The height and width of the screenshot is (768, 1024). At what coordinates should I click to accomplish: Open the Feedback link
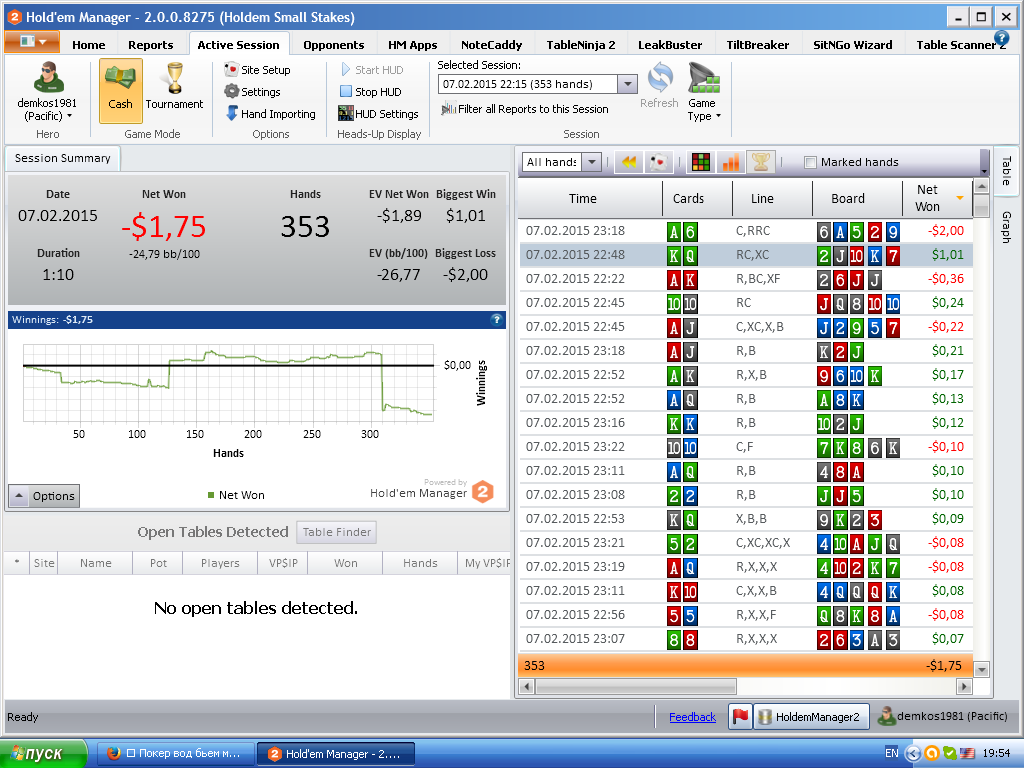tap(692, 717)
